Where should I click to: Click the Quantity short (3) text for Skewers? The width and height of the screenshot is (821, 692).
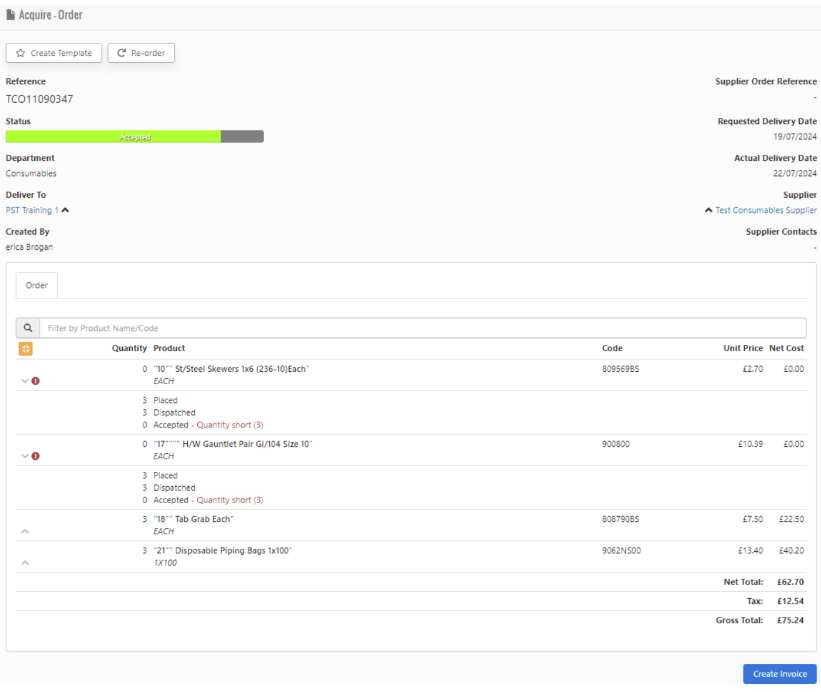[232, 424]
